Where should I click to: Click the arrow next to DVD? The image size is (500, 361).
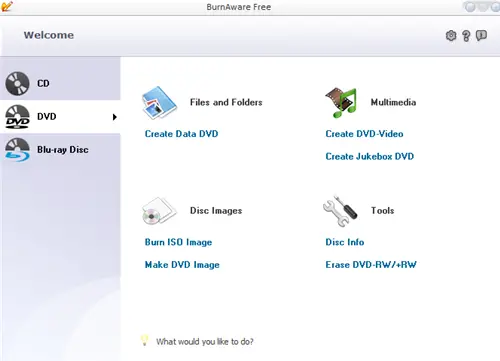click(115, 117)
